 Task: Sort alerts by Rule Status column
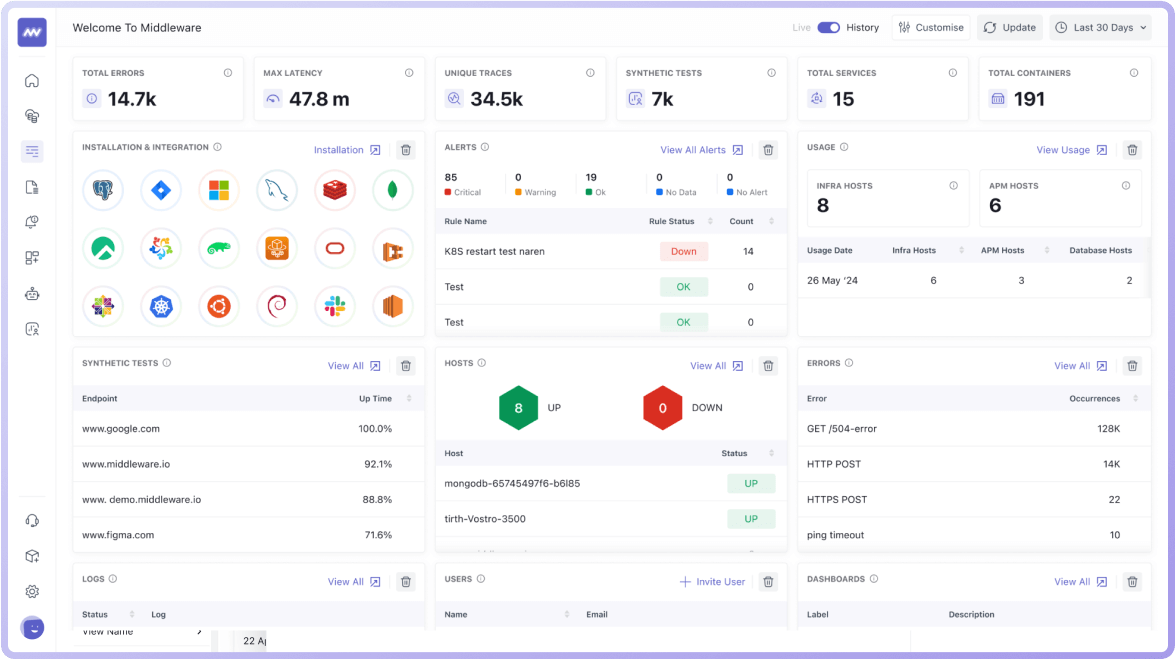pyautogui.click(x=710, y=222)
